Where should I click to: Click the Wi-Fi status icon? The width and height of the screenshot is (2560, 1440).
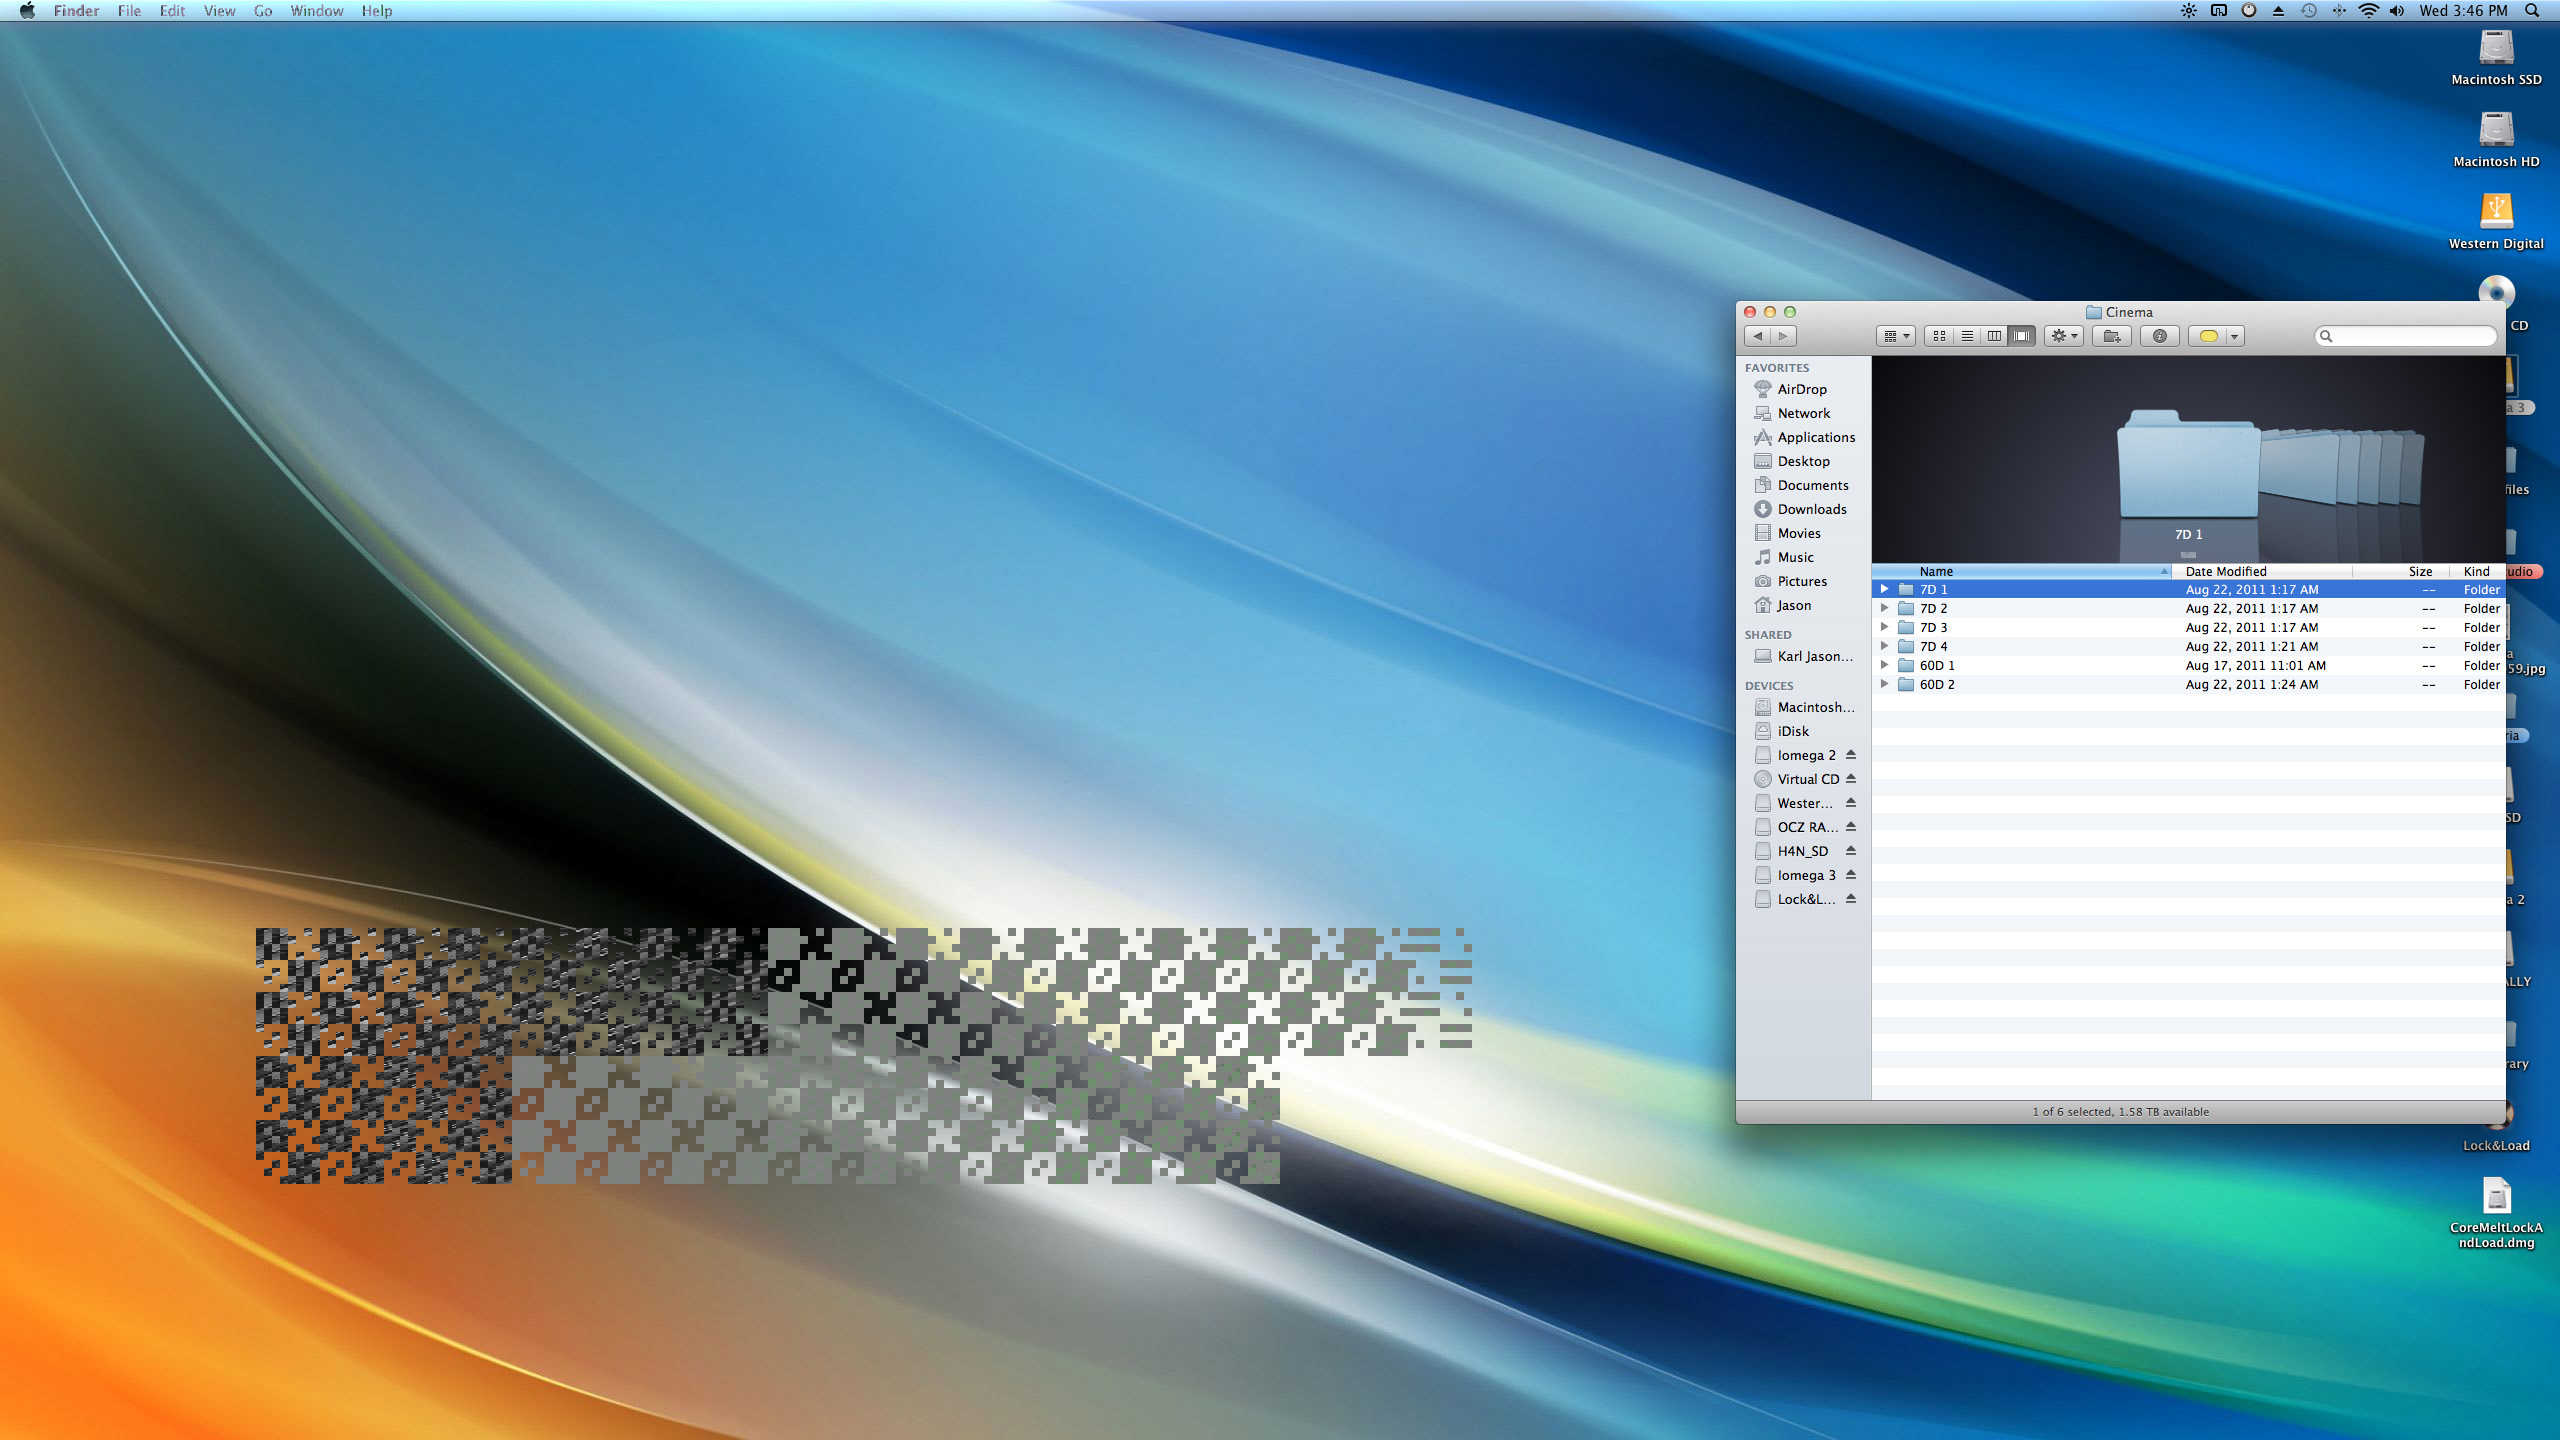pos(2368,11)
